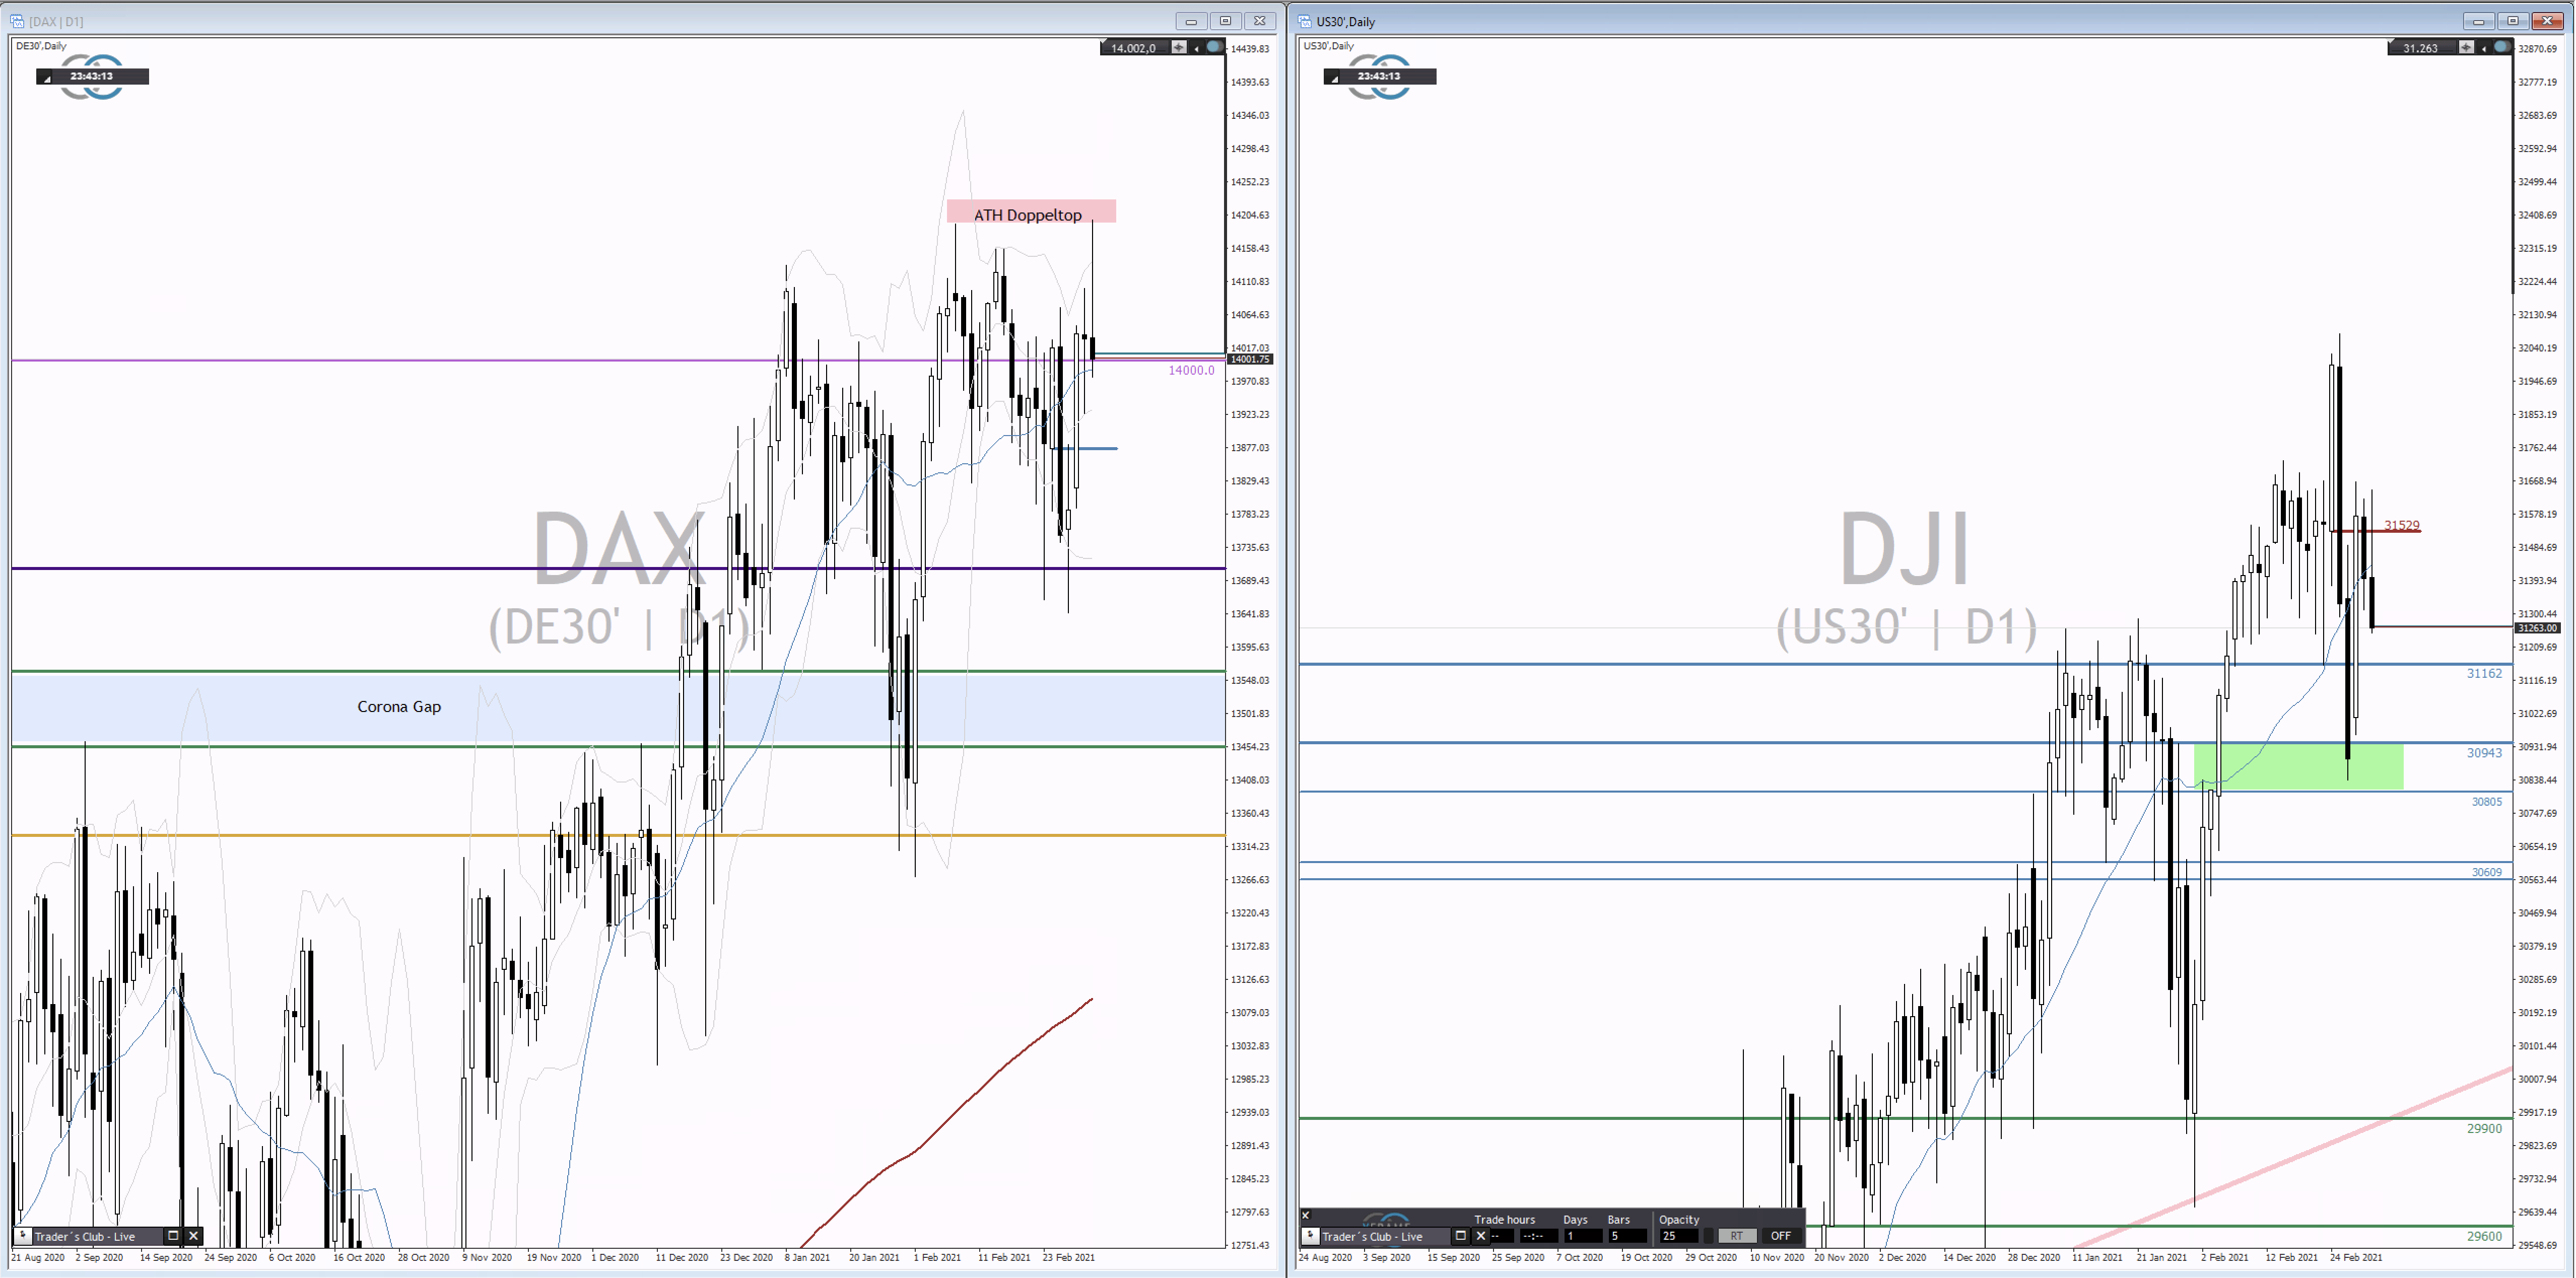Click the 31162 level label
This screenshot has height=1278, width=2576.
point(2484,673)
